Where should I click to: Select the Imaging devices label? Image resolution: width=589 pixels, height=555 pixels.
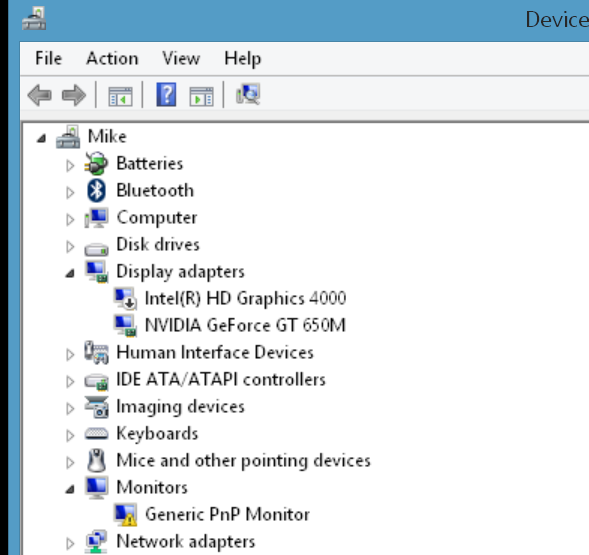[180, 407]
